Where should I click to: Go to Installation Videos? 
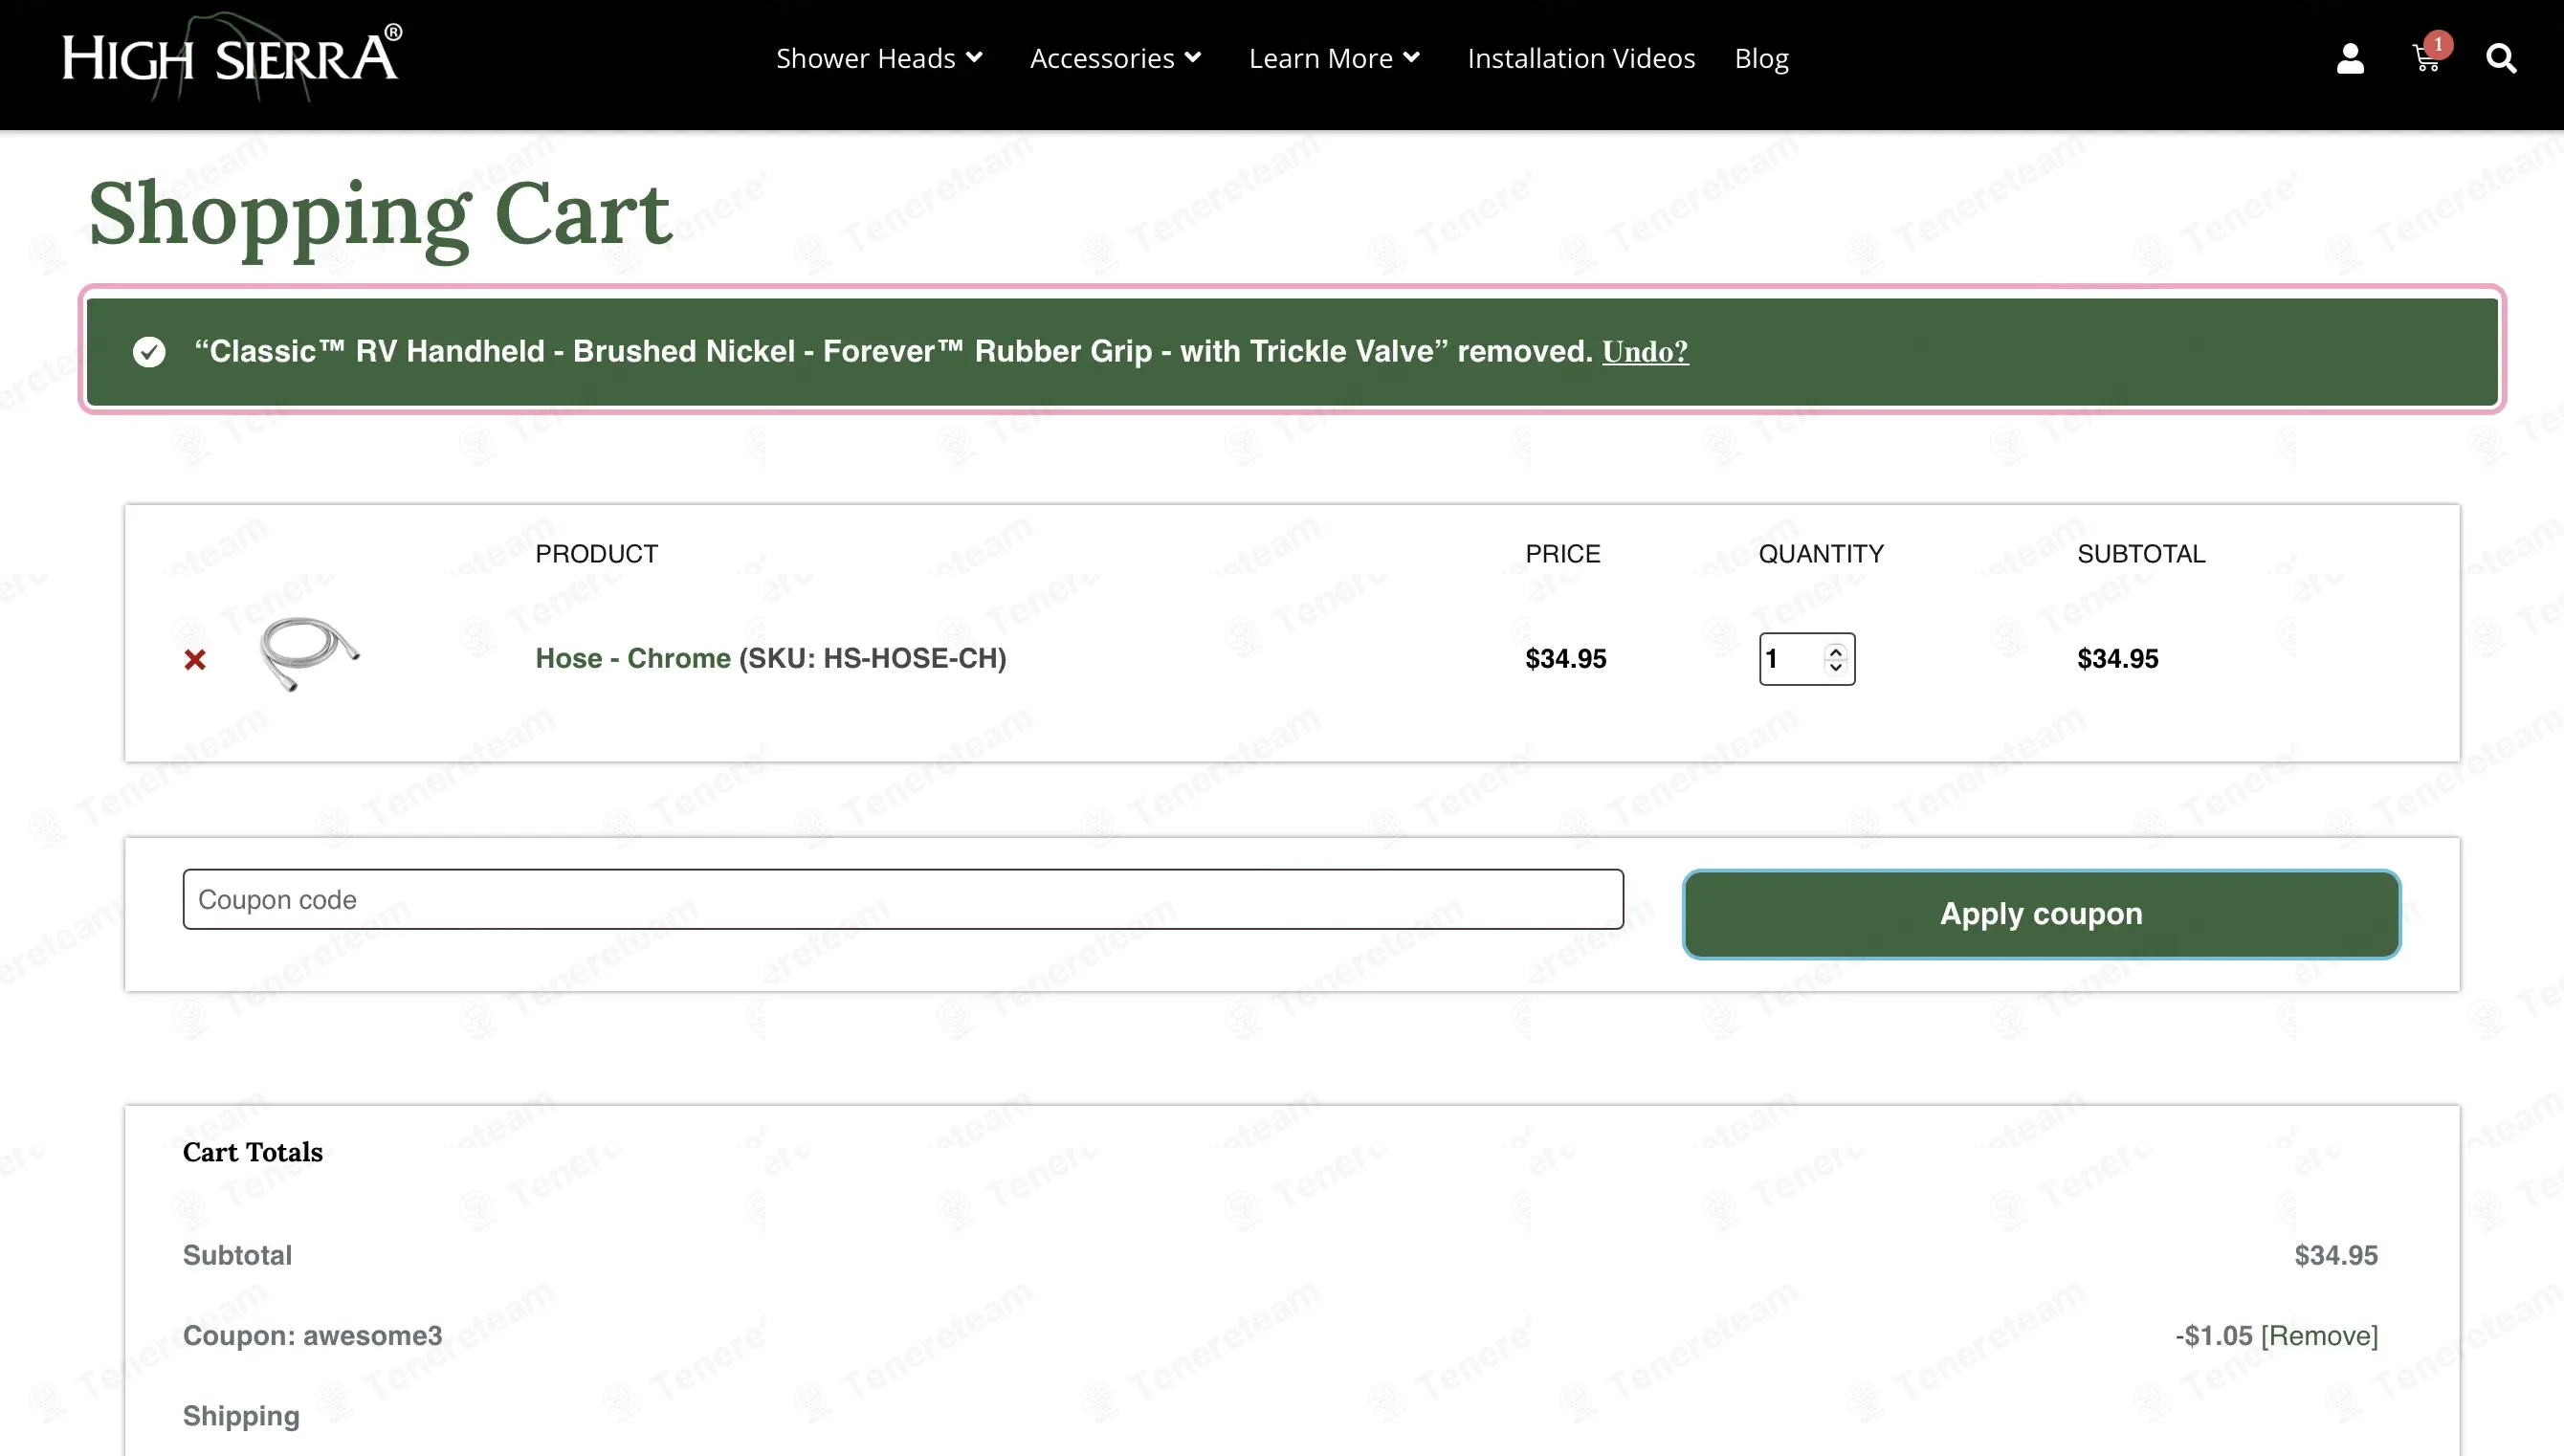(x=1581, y=58)
